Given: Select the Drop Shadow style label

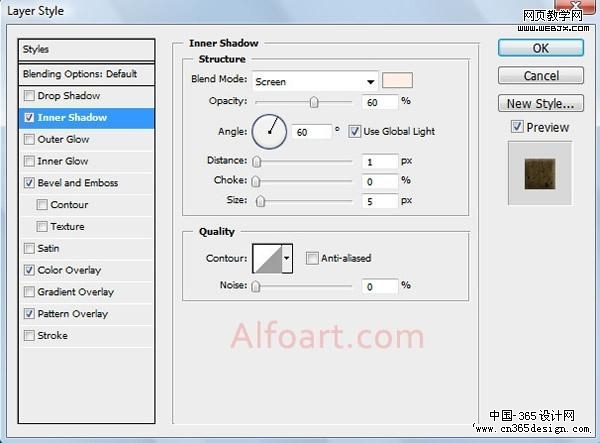Looking at the screenshot, I should 69,96.
